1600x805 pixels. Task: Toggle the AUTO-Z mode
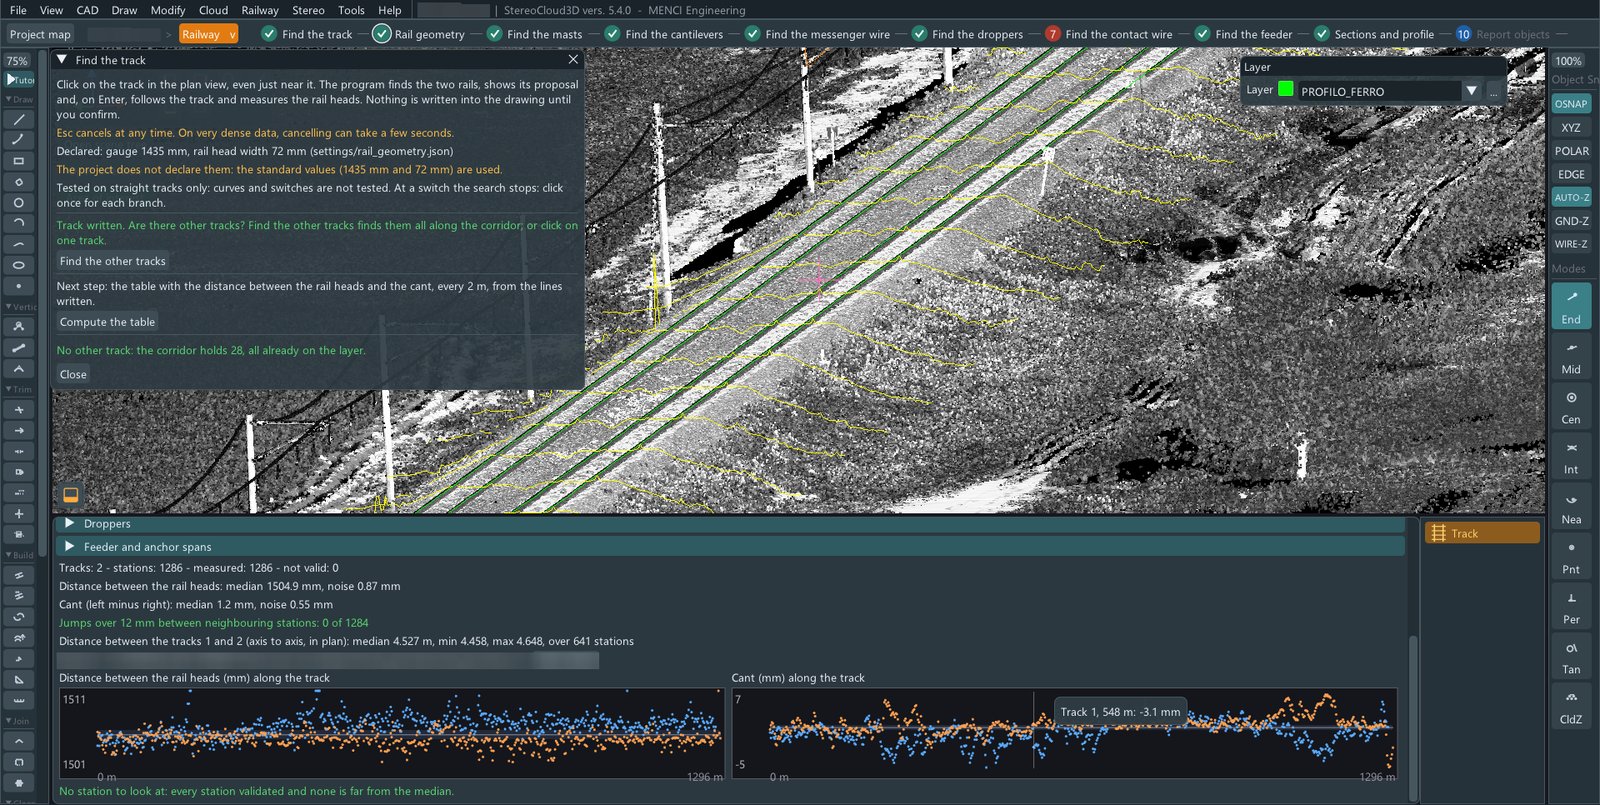(1571, 198)
